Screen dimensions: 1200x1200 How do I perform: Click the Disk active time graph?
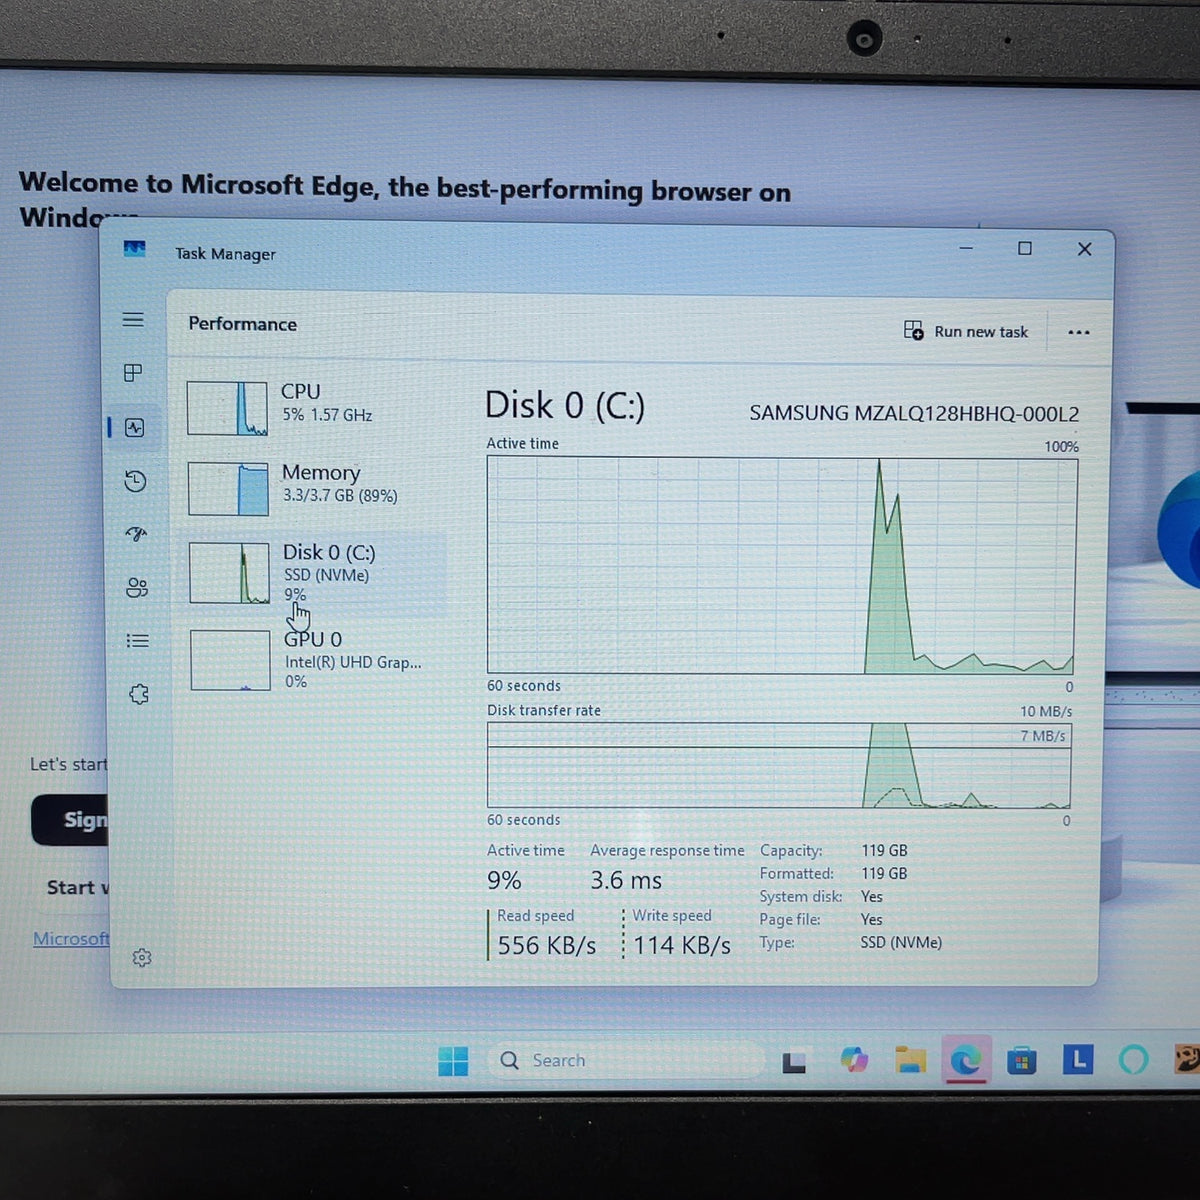(781, 565)
